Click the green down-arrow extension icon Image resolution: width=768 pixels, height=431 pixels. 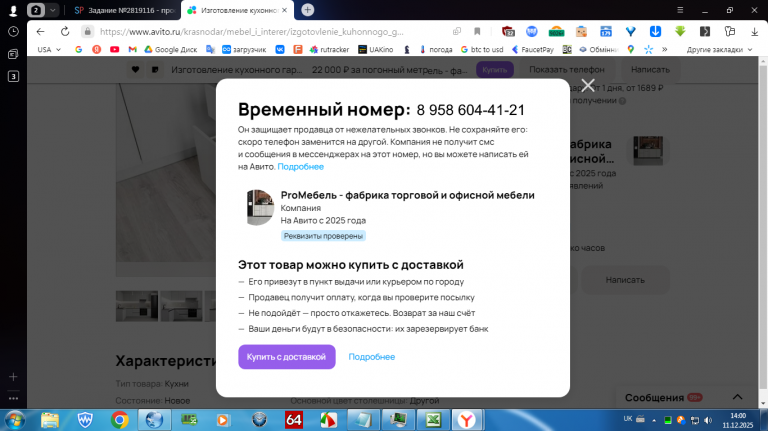[680, 31]
